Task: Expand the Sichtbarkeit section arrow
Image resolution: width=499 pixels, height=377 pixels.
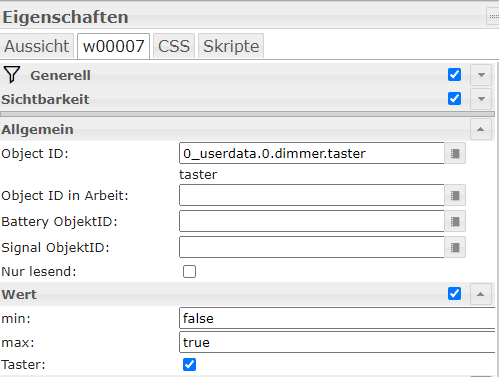Action: click(x=481, y=99)
